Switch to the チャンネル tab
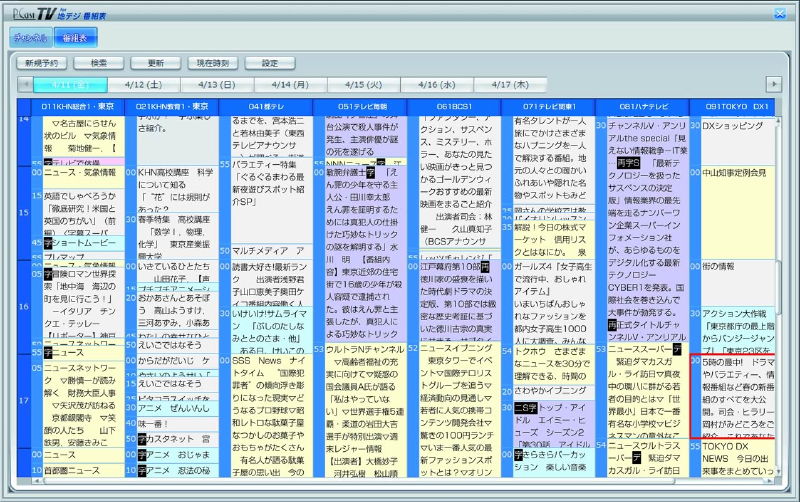 click(x=32, y=36)
